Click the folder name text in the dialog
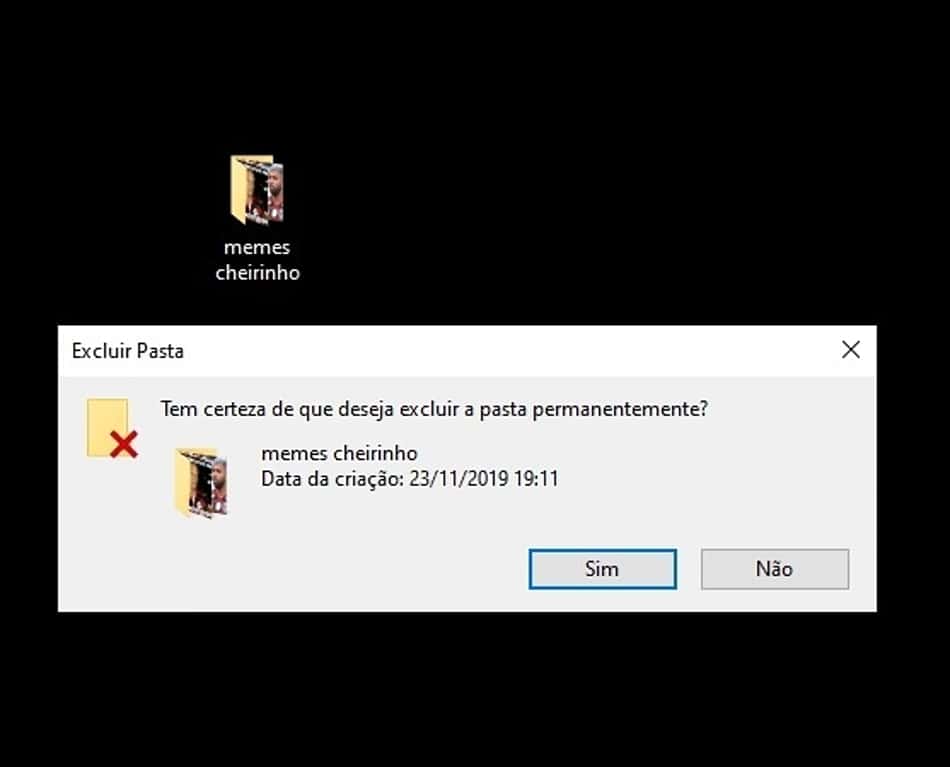 339,453
